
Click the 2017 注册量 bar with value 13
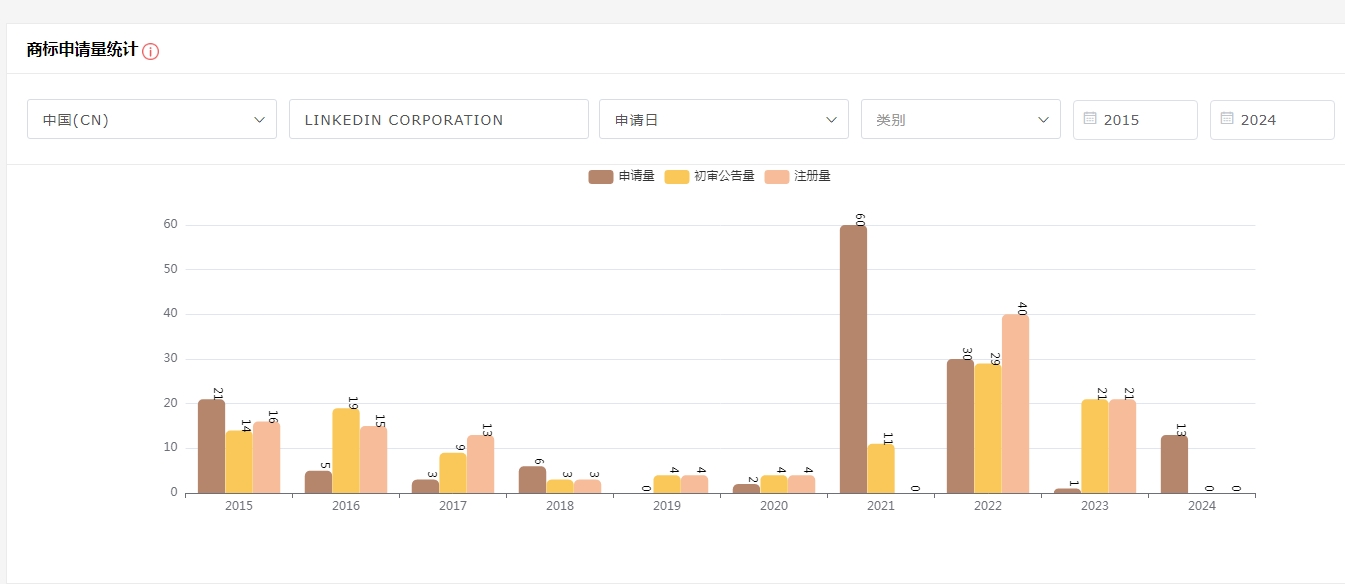[480, 464]
